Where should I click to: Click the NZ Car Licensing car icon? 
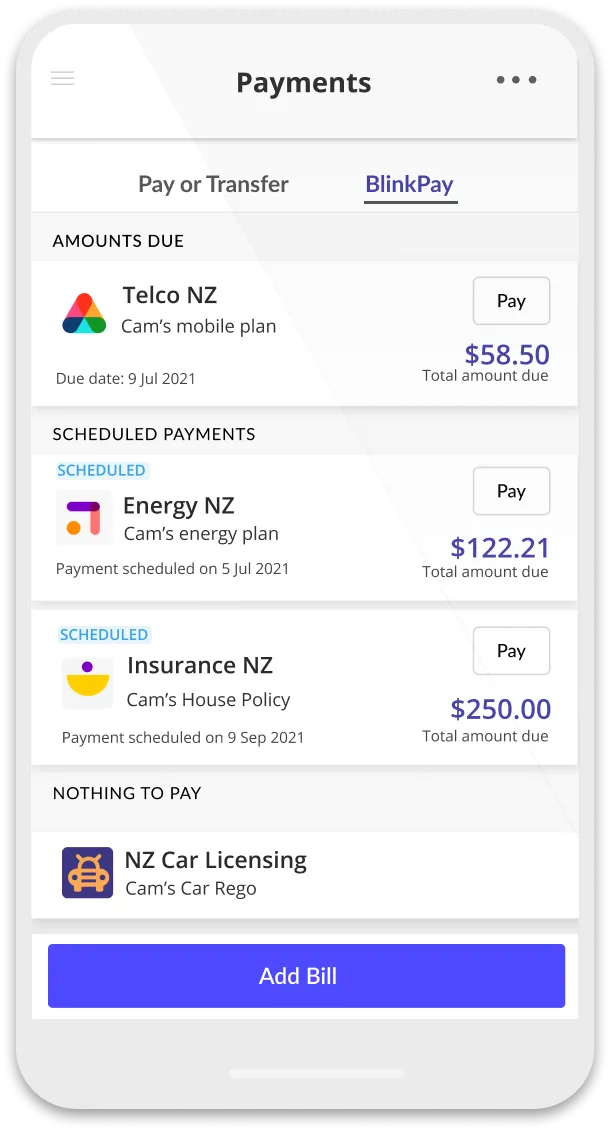tap(87, 872)
